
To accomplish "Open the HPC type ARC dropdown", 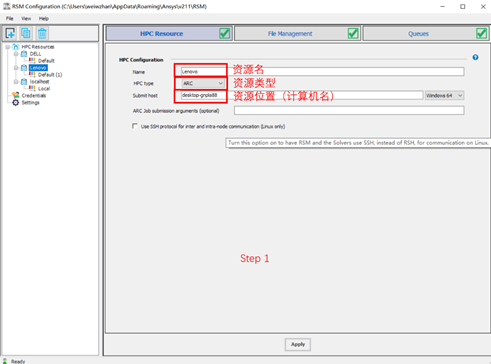I will [203, 83].
